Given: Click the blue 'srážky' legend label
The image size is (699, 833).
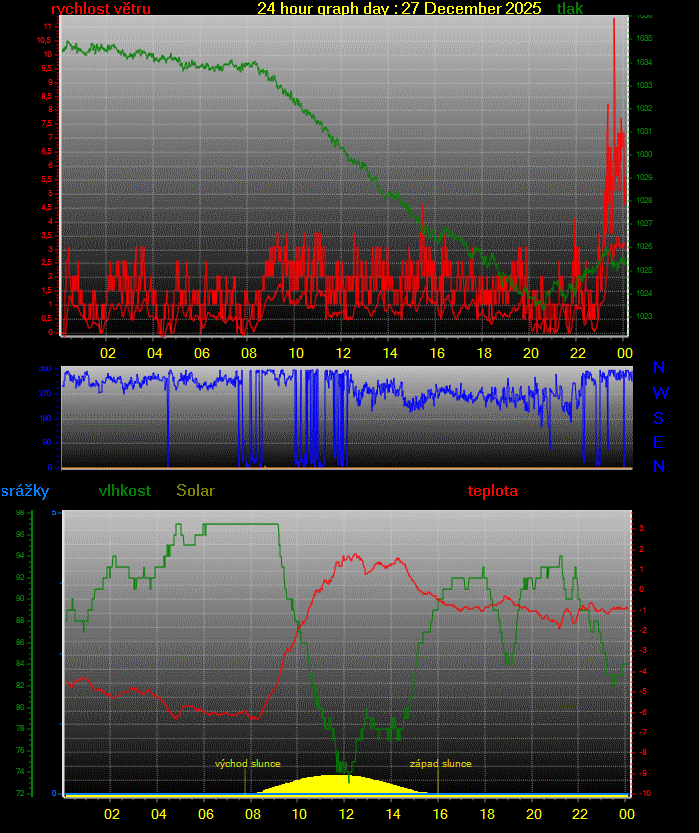Looking at the screenshot, I should [25, 491].
